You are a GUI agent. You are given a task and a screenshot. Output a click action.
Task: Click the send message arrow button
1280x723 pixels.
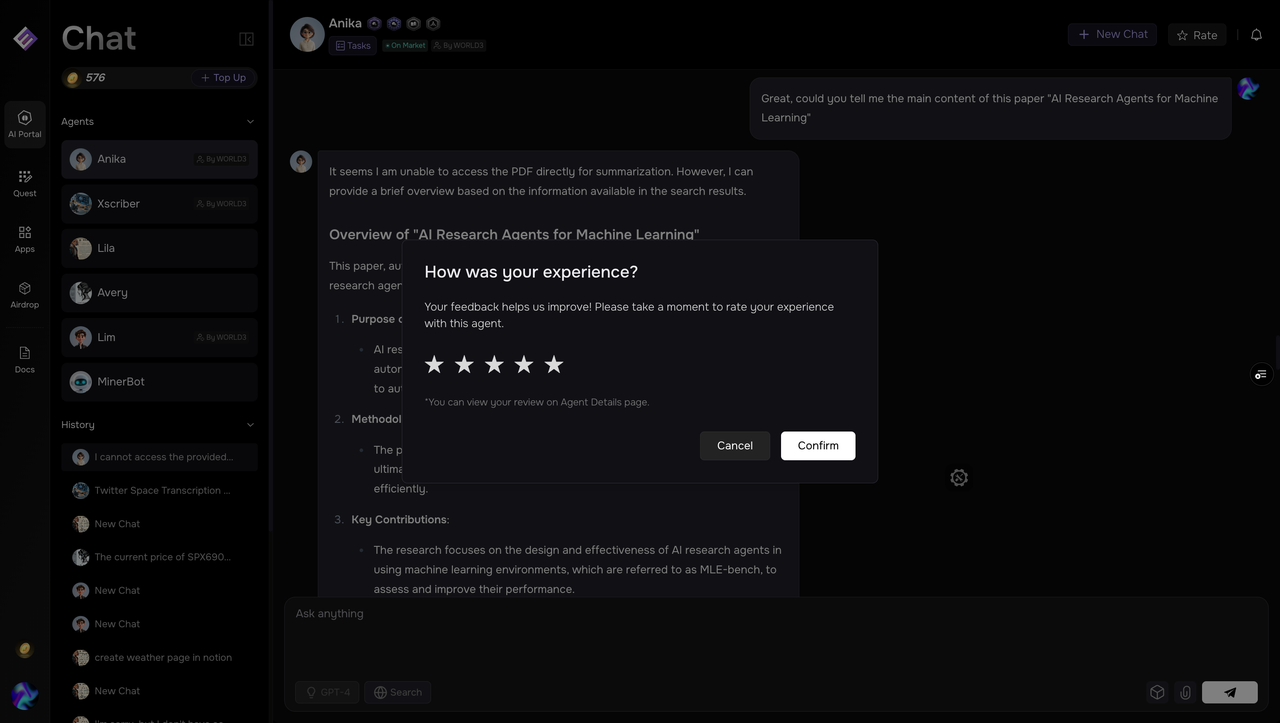(x=1229, y=692)
